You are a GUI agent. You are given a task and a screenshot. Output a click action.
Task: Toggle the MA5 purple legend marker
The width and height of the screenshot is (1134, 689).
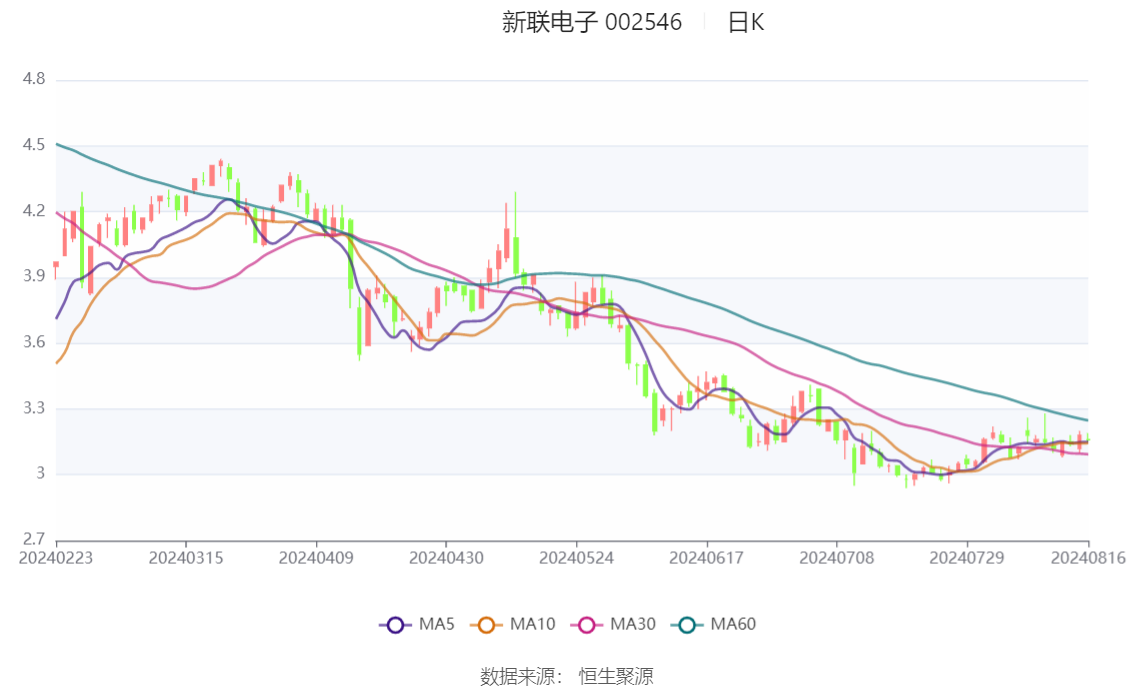tap(396, 625)
